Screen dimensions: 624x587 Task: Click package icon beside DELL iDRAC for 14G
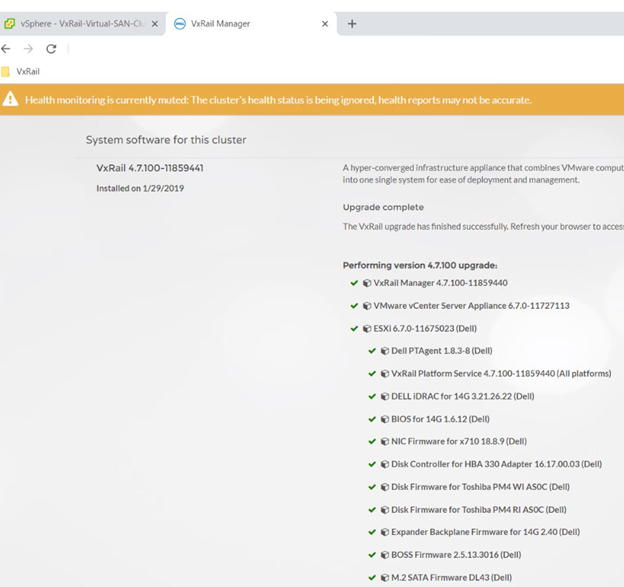click(x=385, y=396)
